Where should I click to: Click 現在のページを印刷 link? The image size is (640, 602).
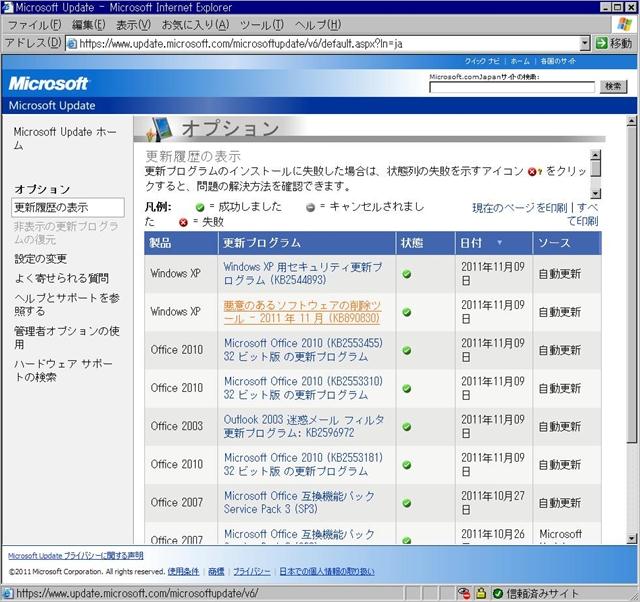(x=520, y=208)
